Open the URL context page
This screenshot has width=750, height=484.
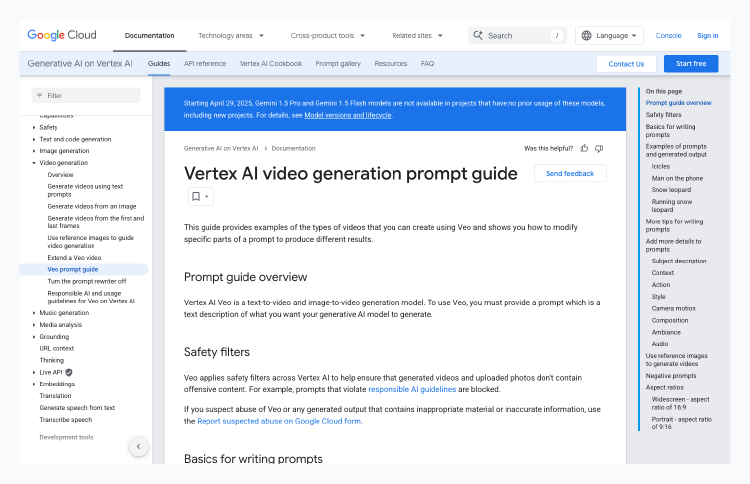[56, 348]
